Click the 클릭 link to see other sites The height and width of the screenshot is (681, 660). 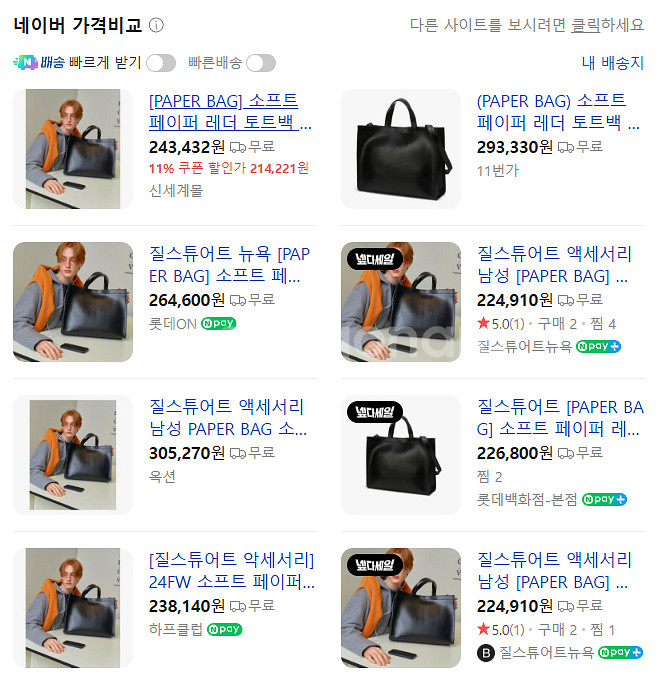(x=585, y=25)
